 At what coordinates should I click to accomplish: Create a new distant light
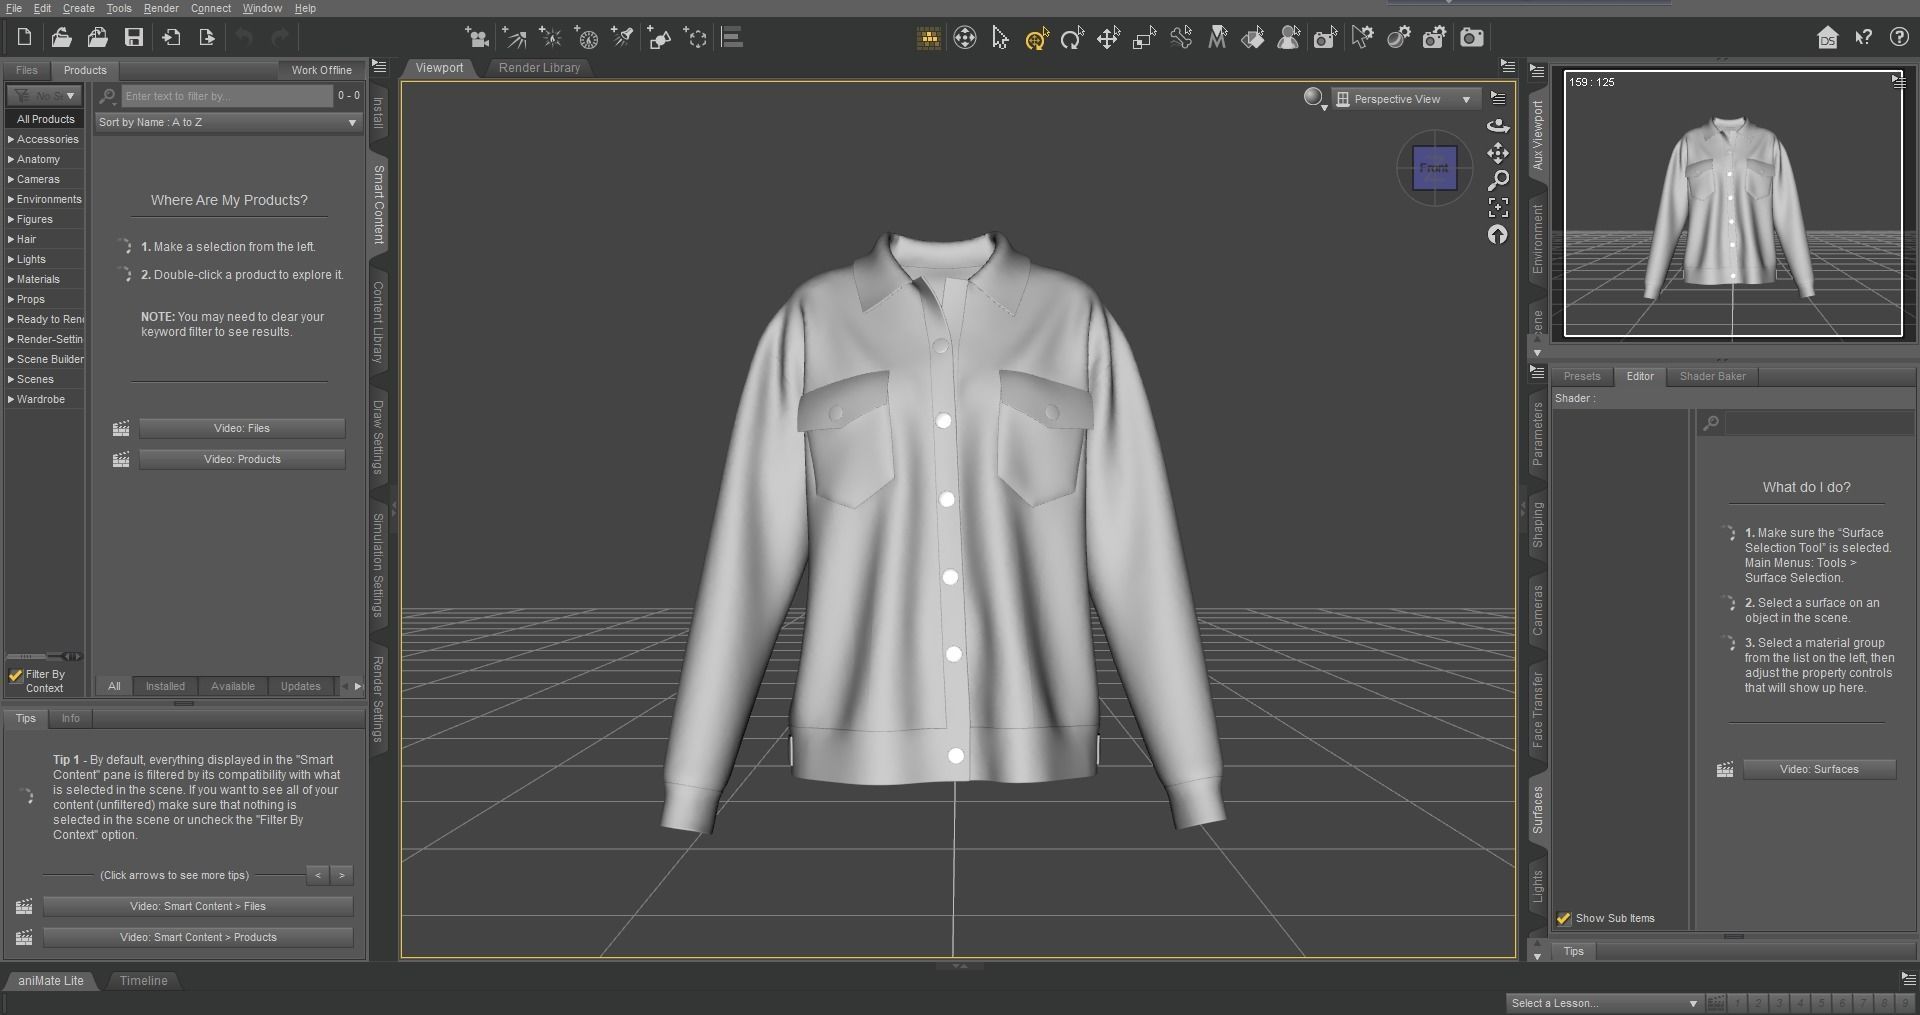pyautogui.click(x=514, y=38)
